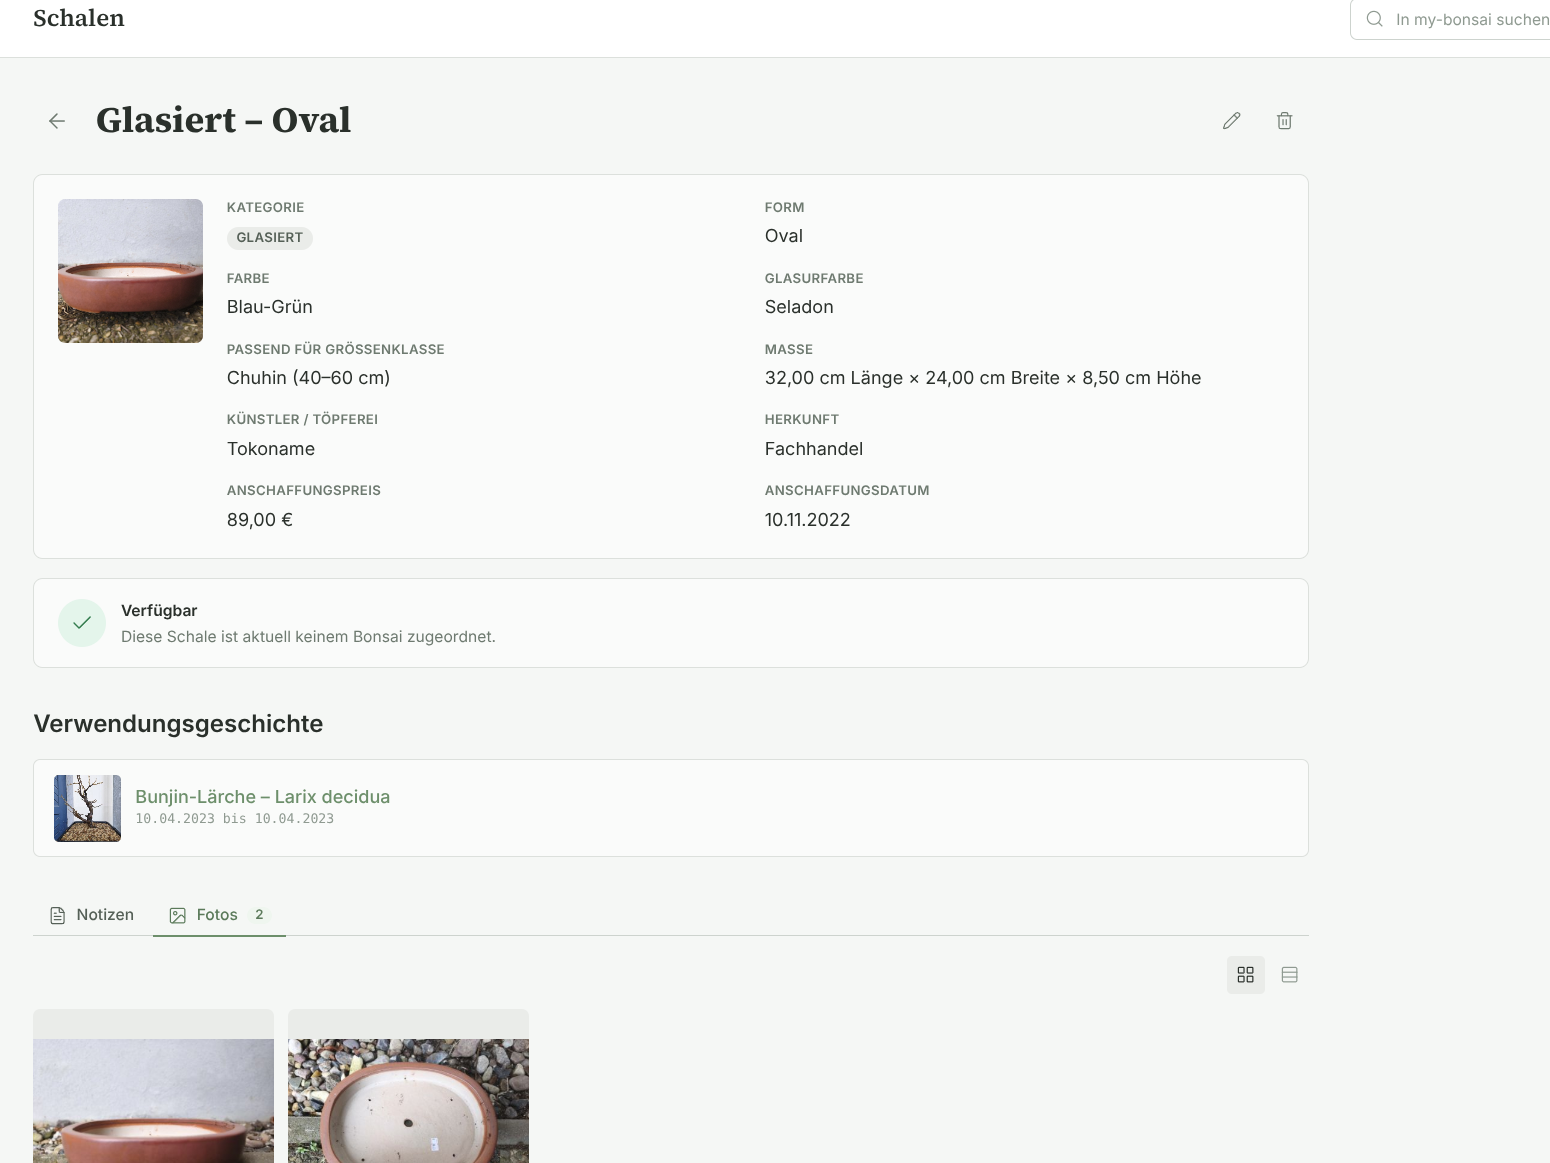Click the Schalen heading at the top
1550x1163 pixels.
pyautogui.click(x=79, y=18)
